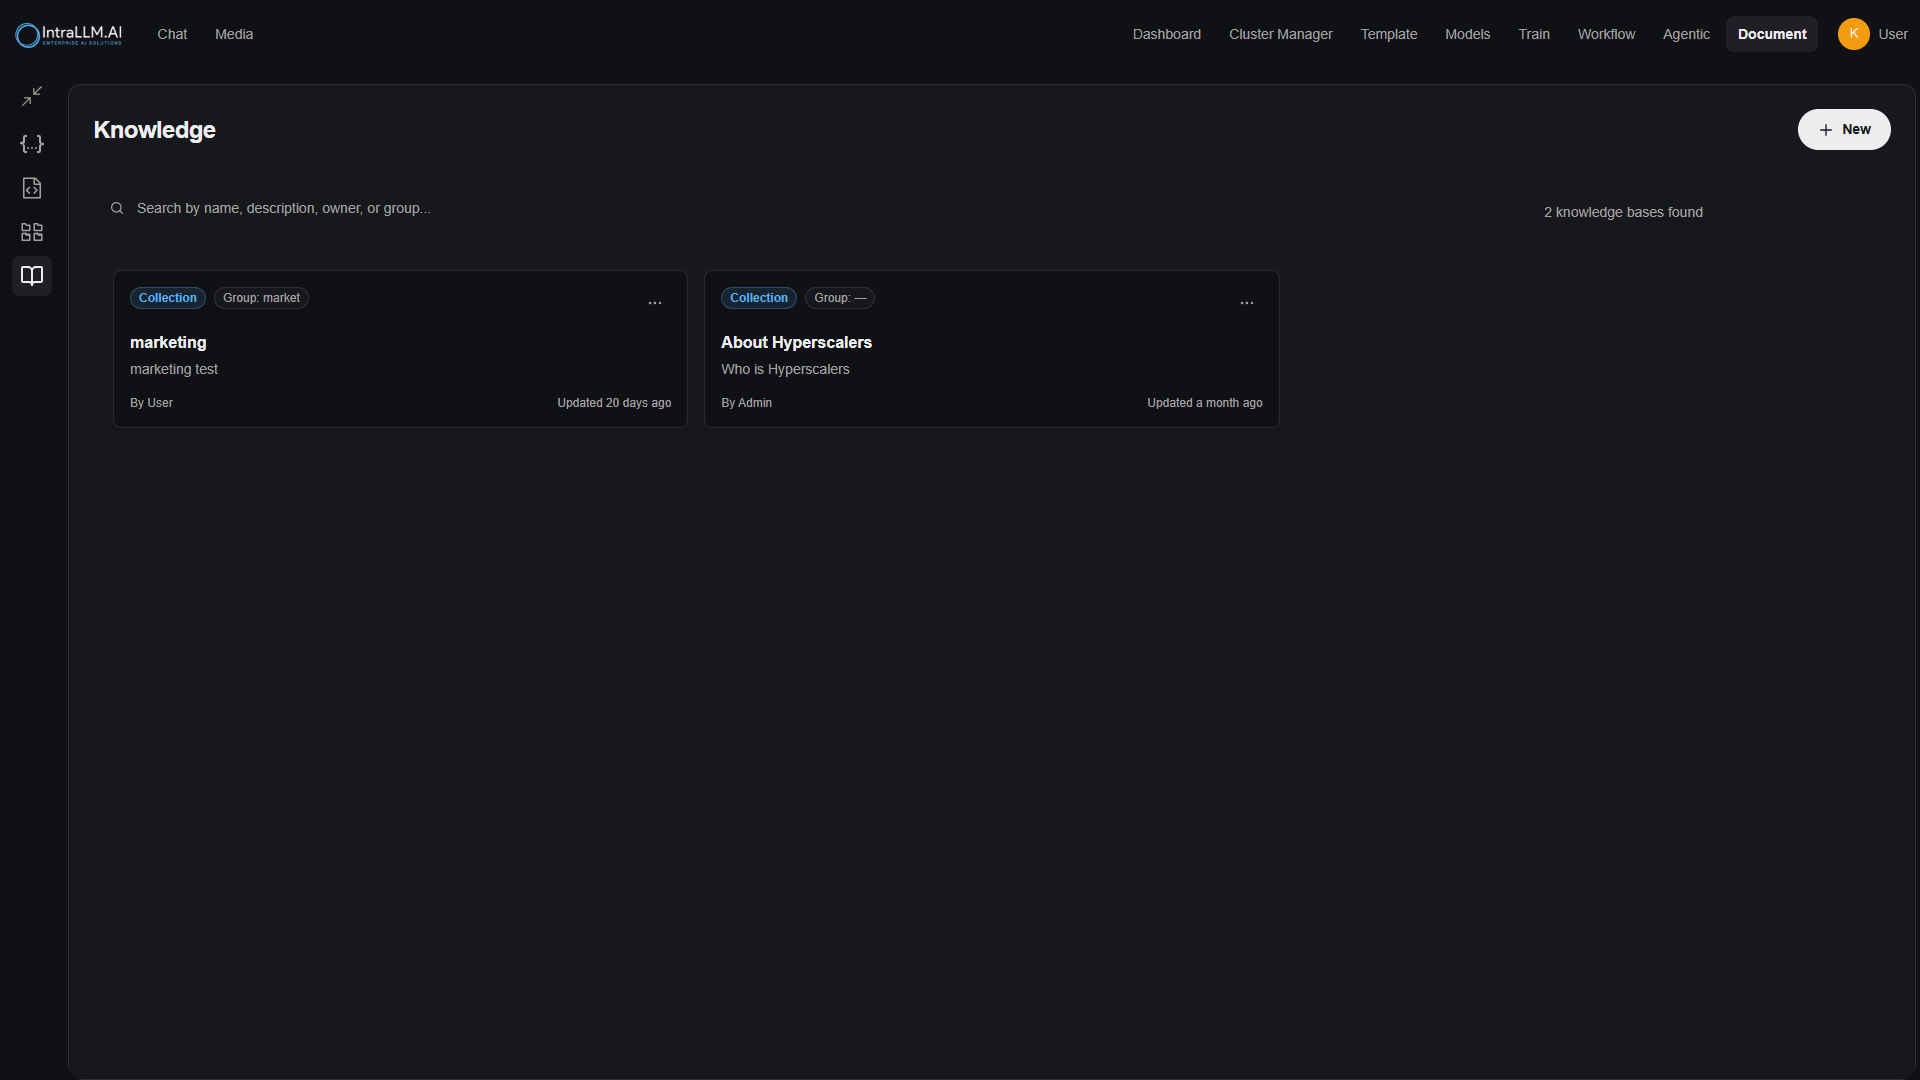The height and width of the screenshot is (1080, 1920).
Task: Select the open book Knowledge icon
Action: click(x=32, y=276)
